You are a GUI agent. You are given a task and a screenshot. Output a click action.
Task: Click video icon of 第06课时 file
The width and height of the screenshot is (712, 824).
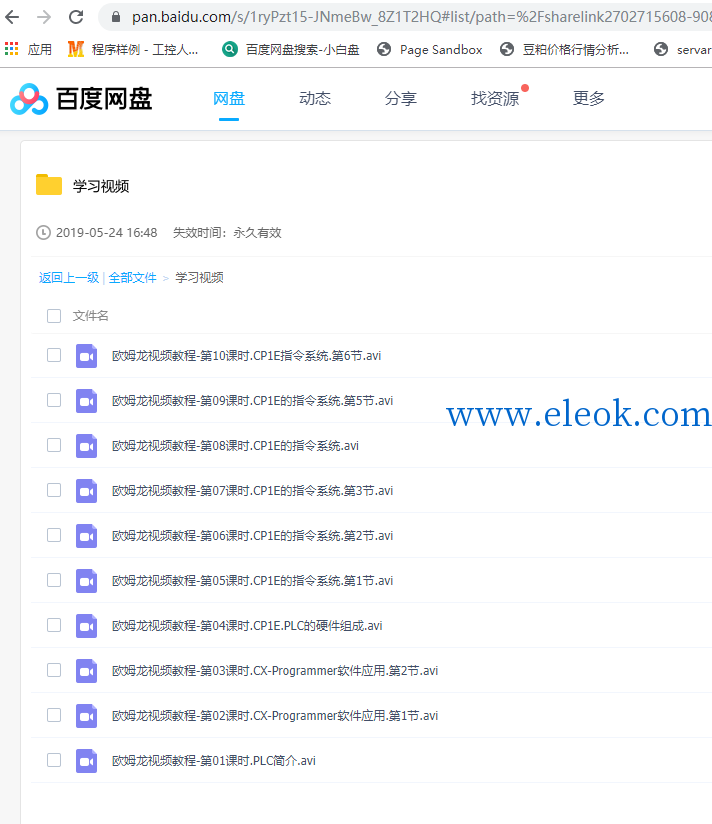(86, 535)
